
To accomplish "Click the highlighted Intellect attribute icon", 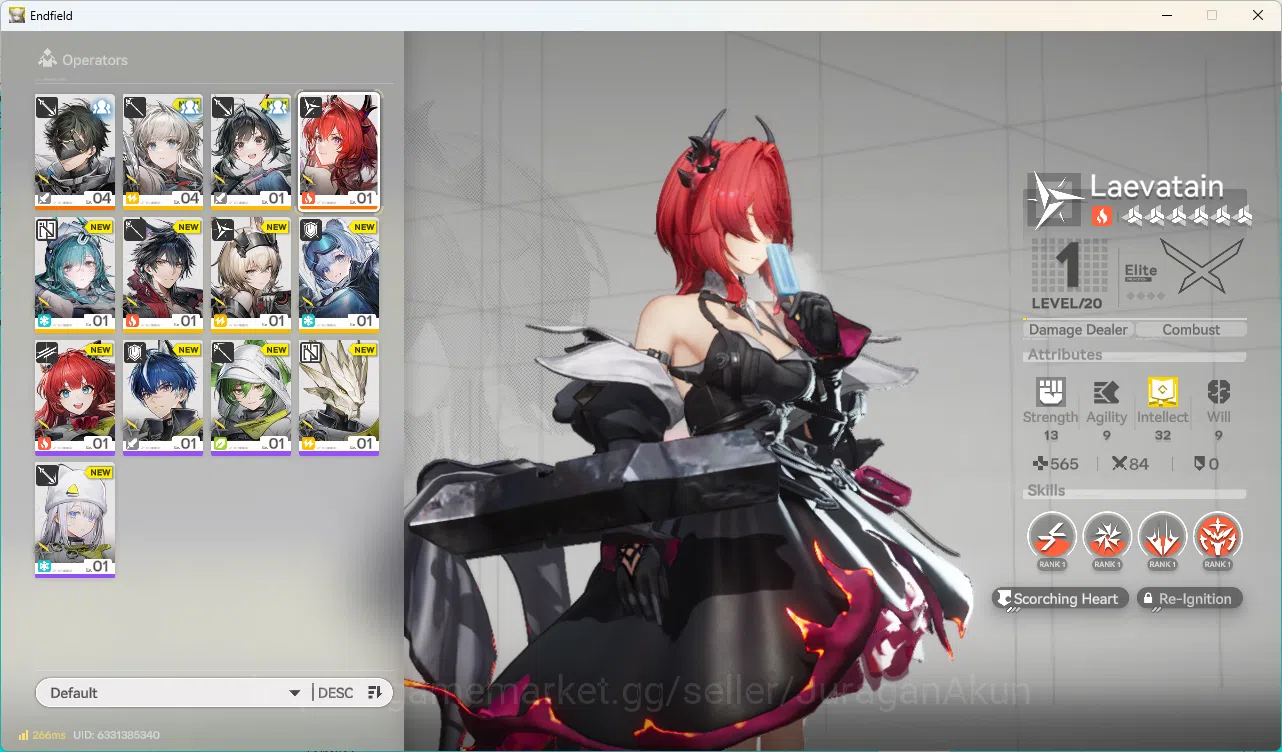I will click(x=1163, y=392).
